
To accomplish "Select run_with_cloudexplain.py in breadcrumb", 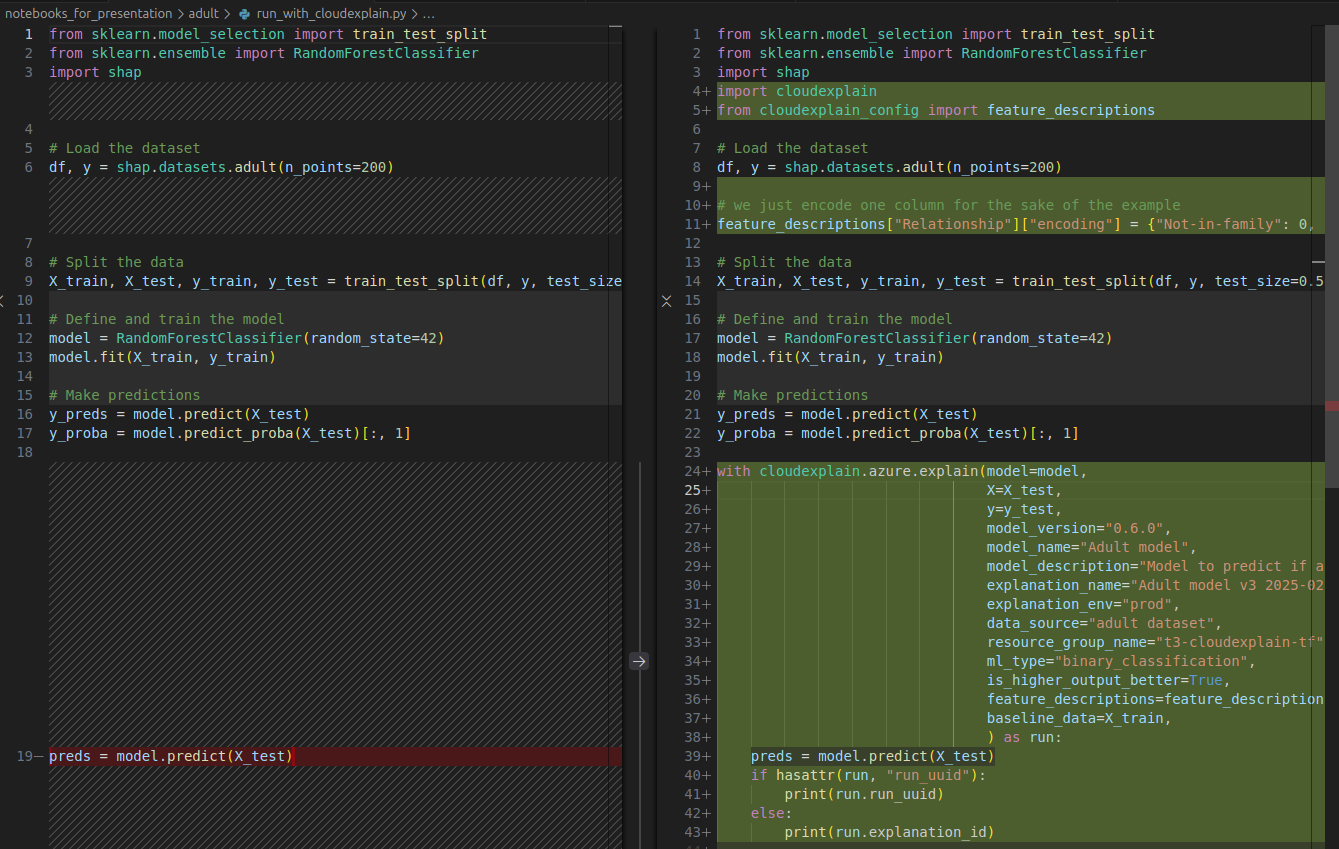I will pyautogui.click(x=331, y=14).
